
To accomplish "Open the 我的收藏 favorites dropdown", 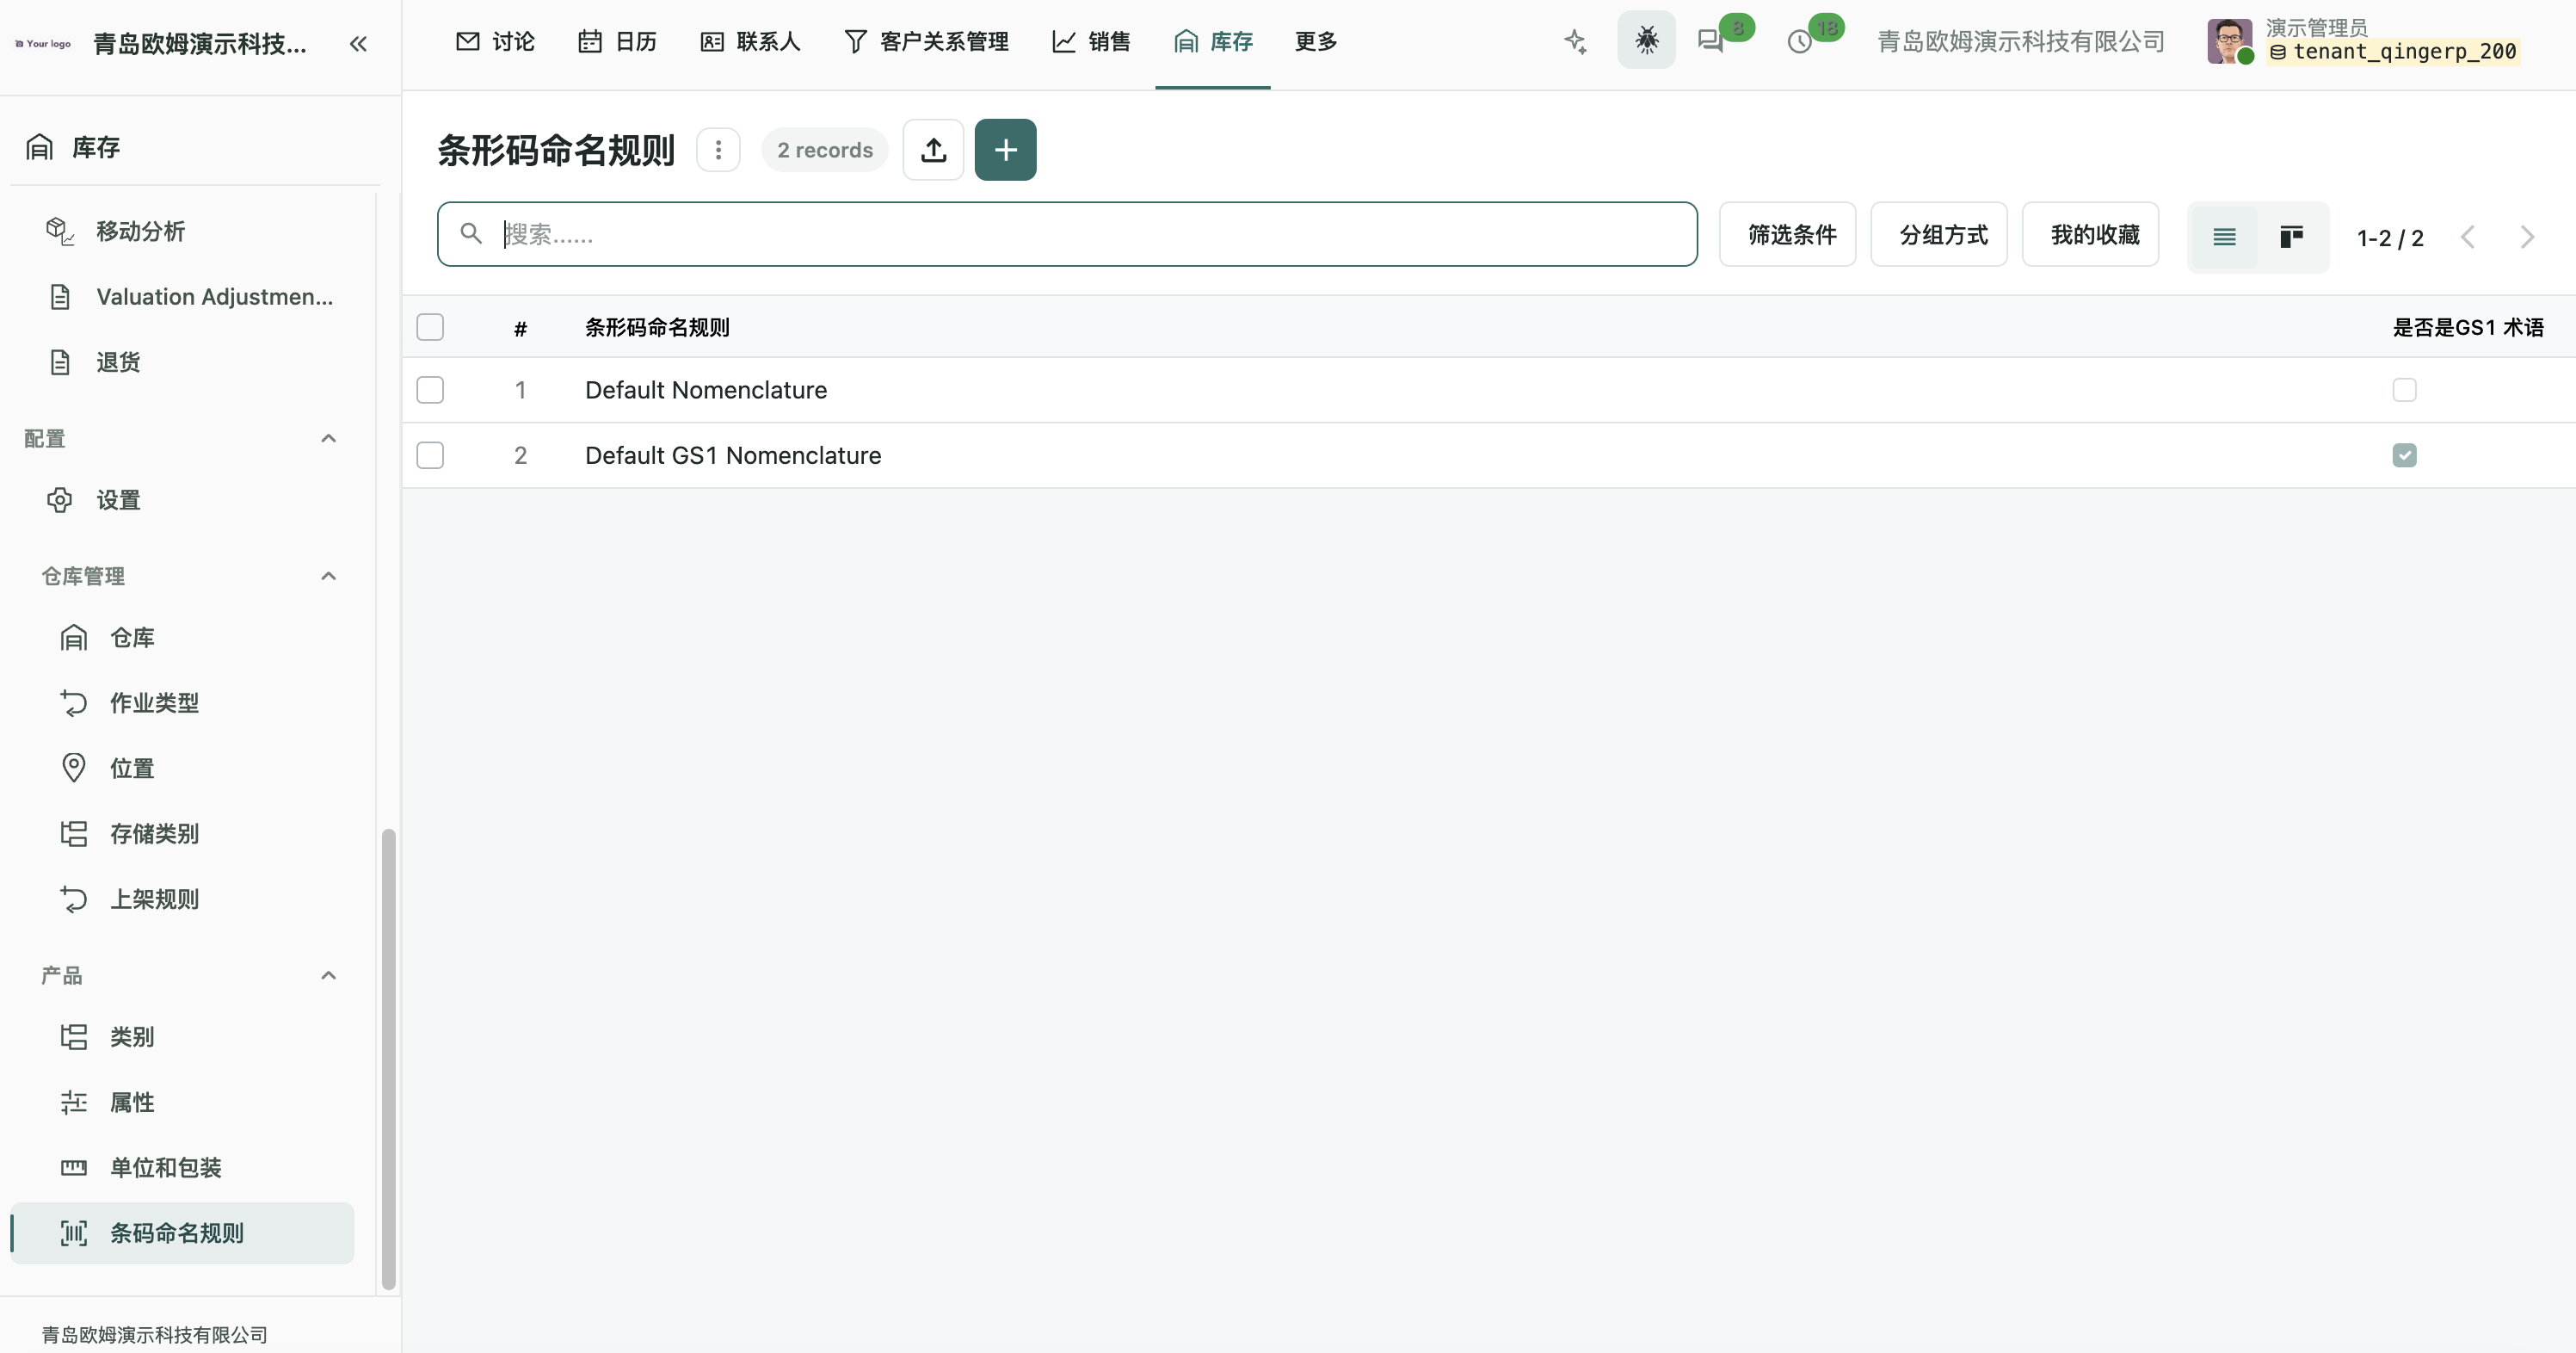I will (x=2090, y=234).
